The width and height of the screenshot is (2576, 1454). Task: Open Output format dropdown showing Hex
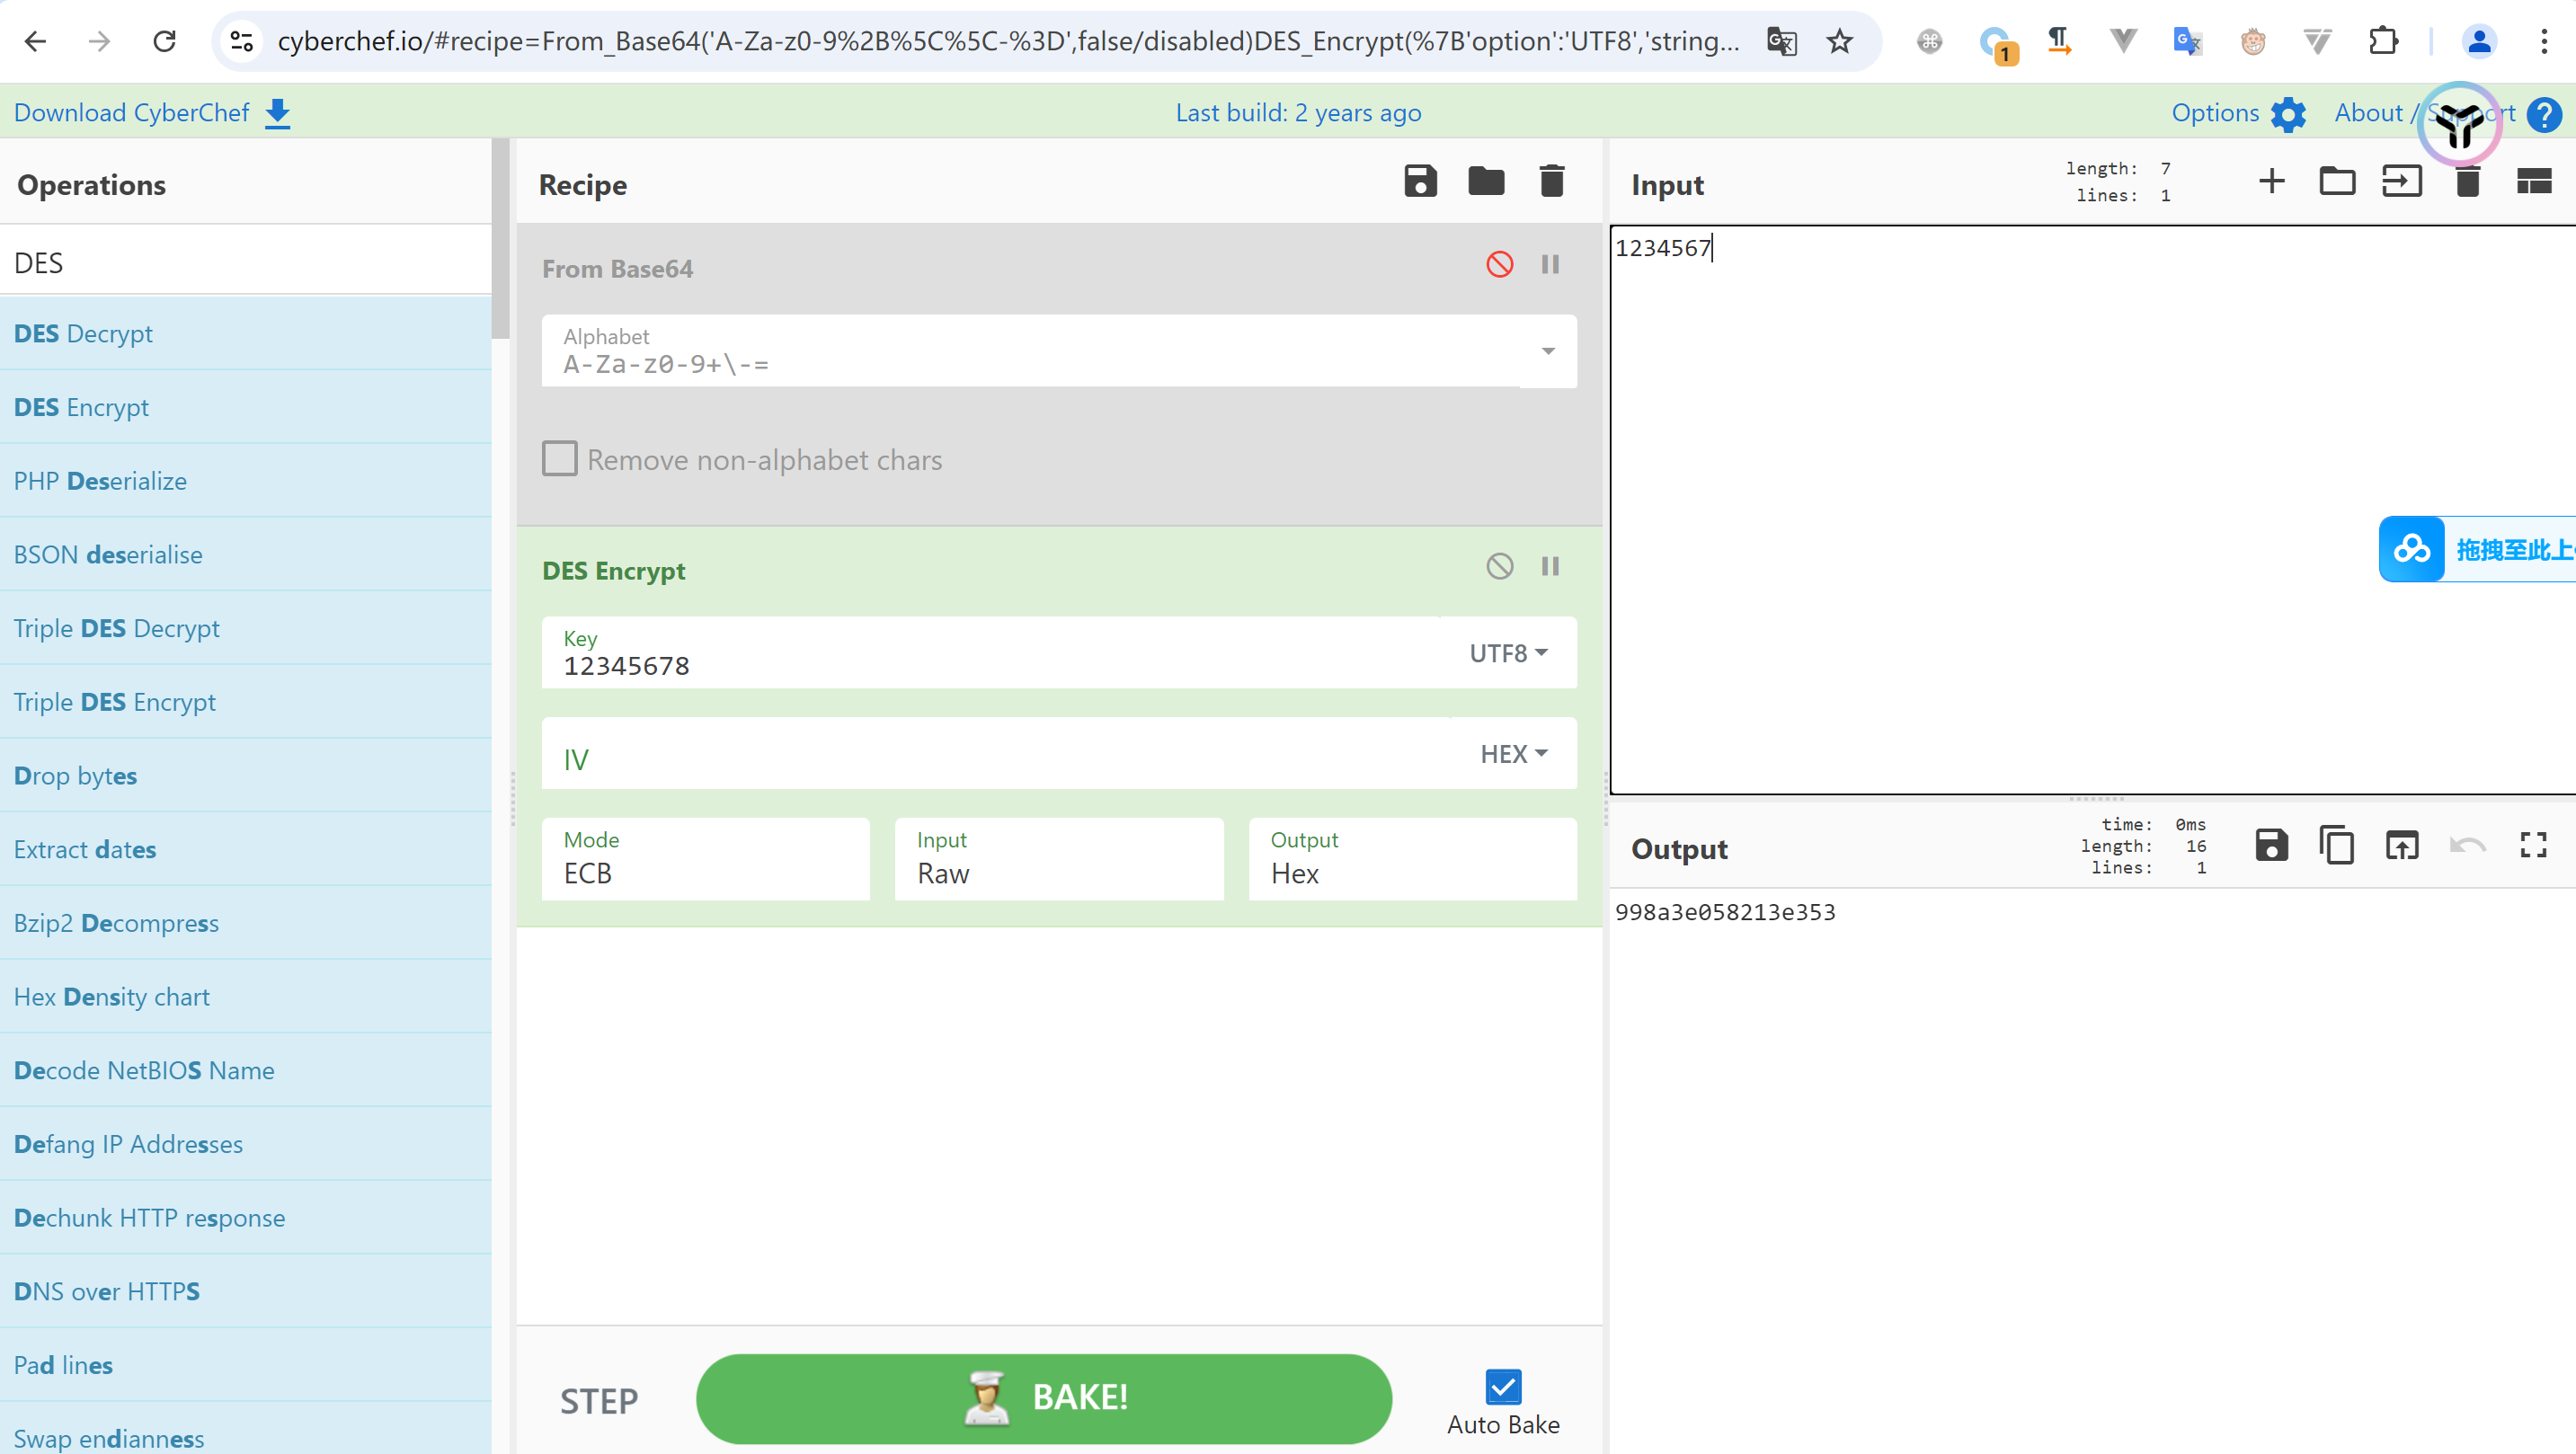pyautogui.click(x=1412, y=859)
